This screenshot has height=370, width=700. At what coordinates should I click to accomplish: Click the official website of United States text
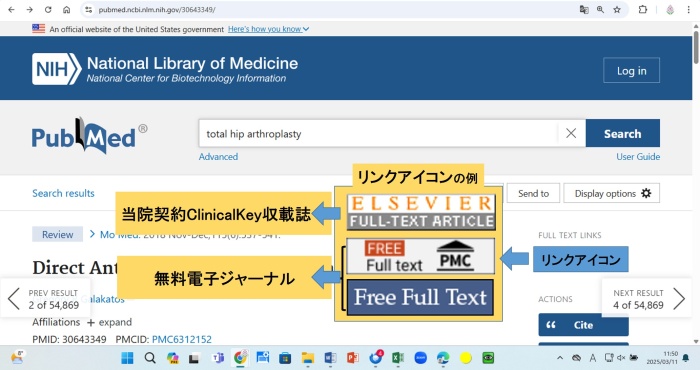(x=137, y=29)
